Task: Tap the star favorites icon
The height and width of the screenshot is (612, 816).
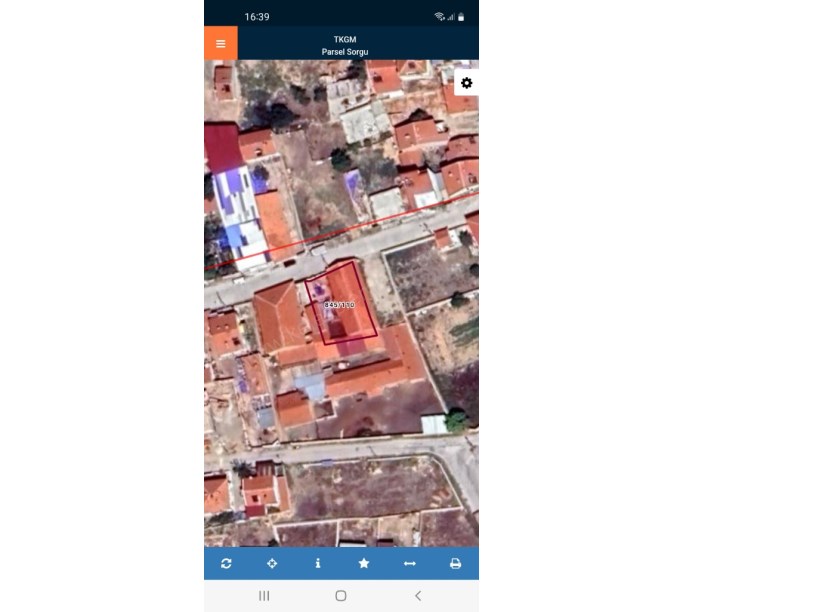Action: (364, 564)
